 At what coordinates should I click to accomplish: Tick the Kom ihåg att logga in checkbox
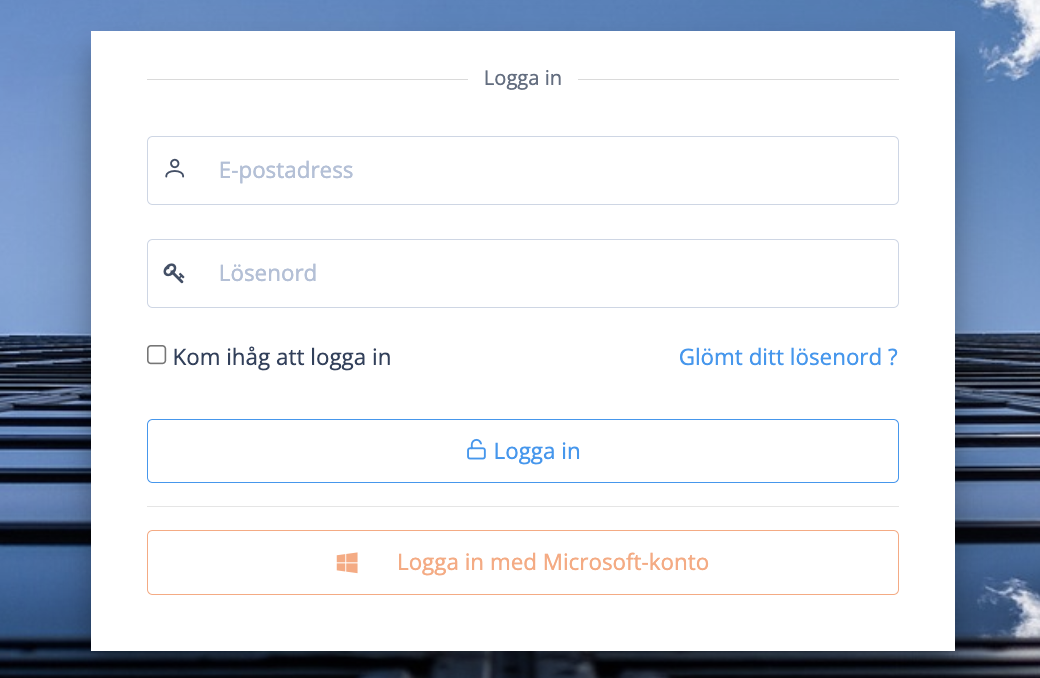coord(157,355)
